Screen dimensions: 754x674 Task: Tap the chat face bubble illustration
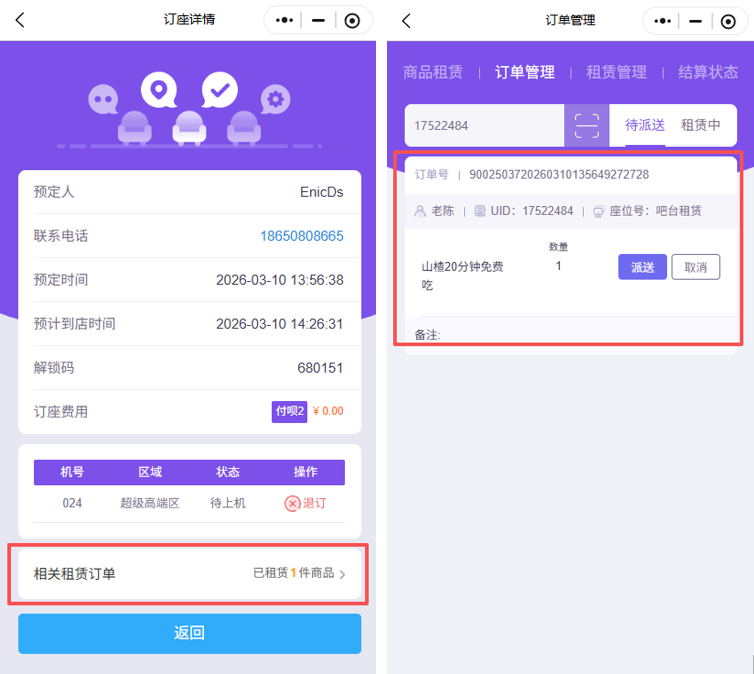pyautogui.click(x=103, y=100)
